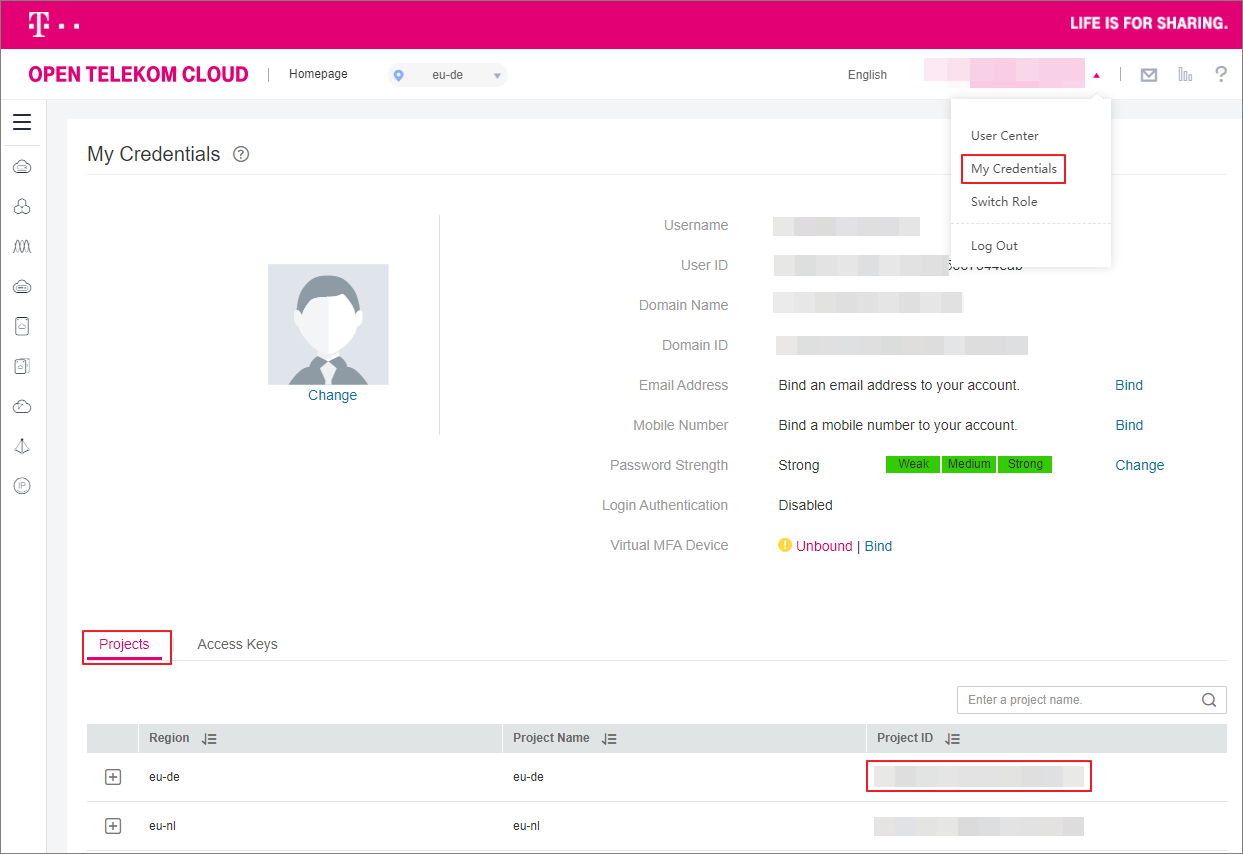The width and height of the screenshot is (1243, 854).
Task: Choose Switch Role from the user menu
Action: coord(1004,202)
